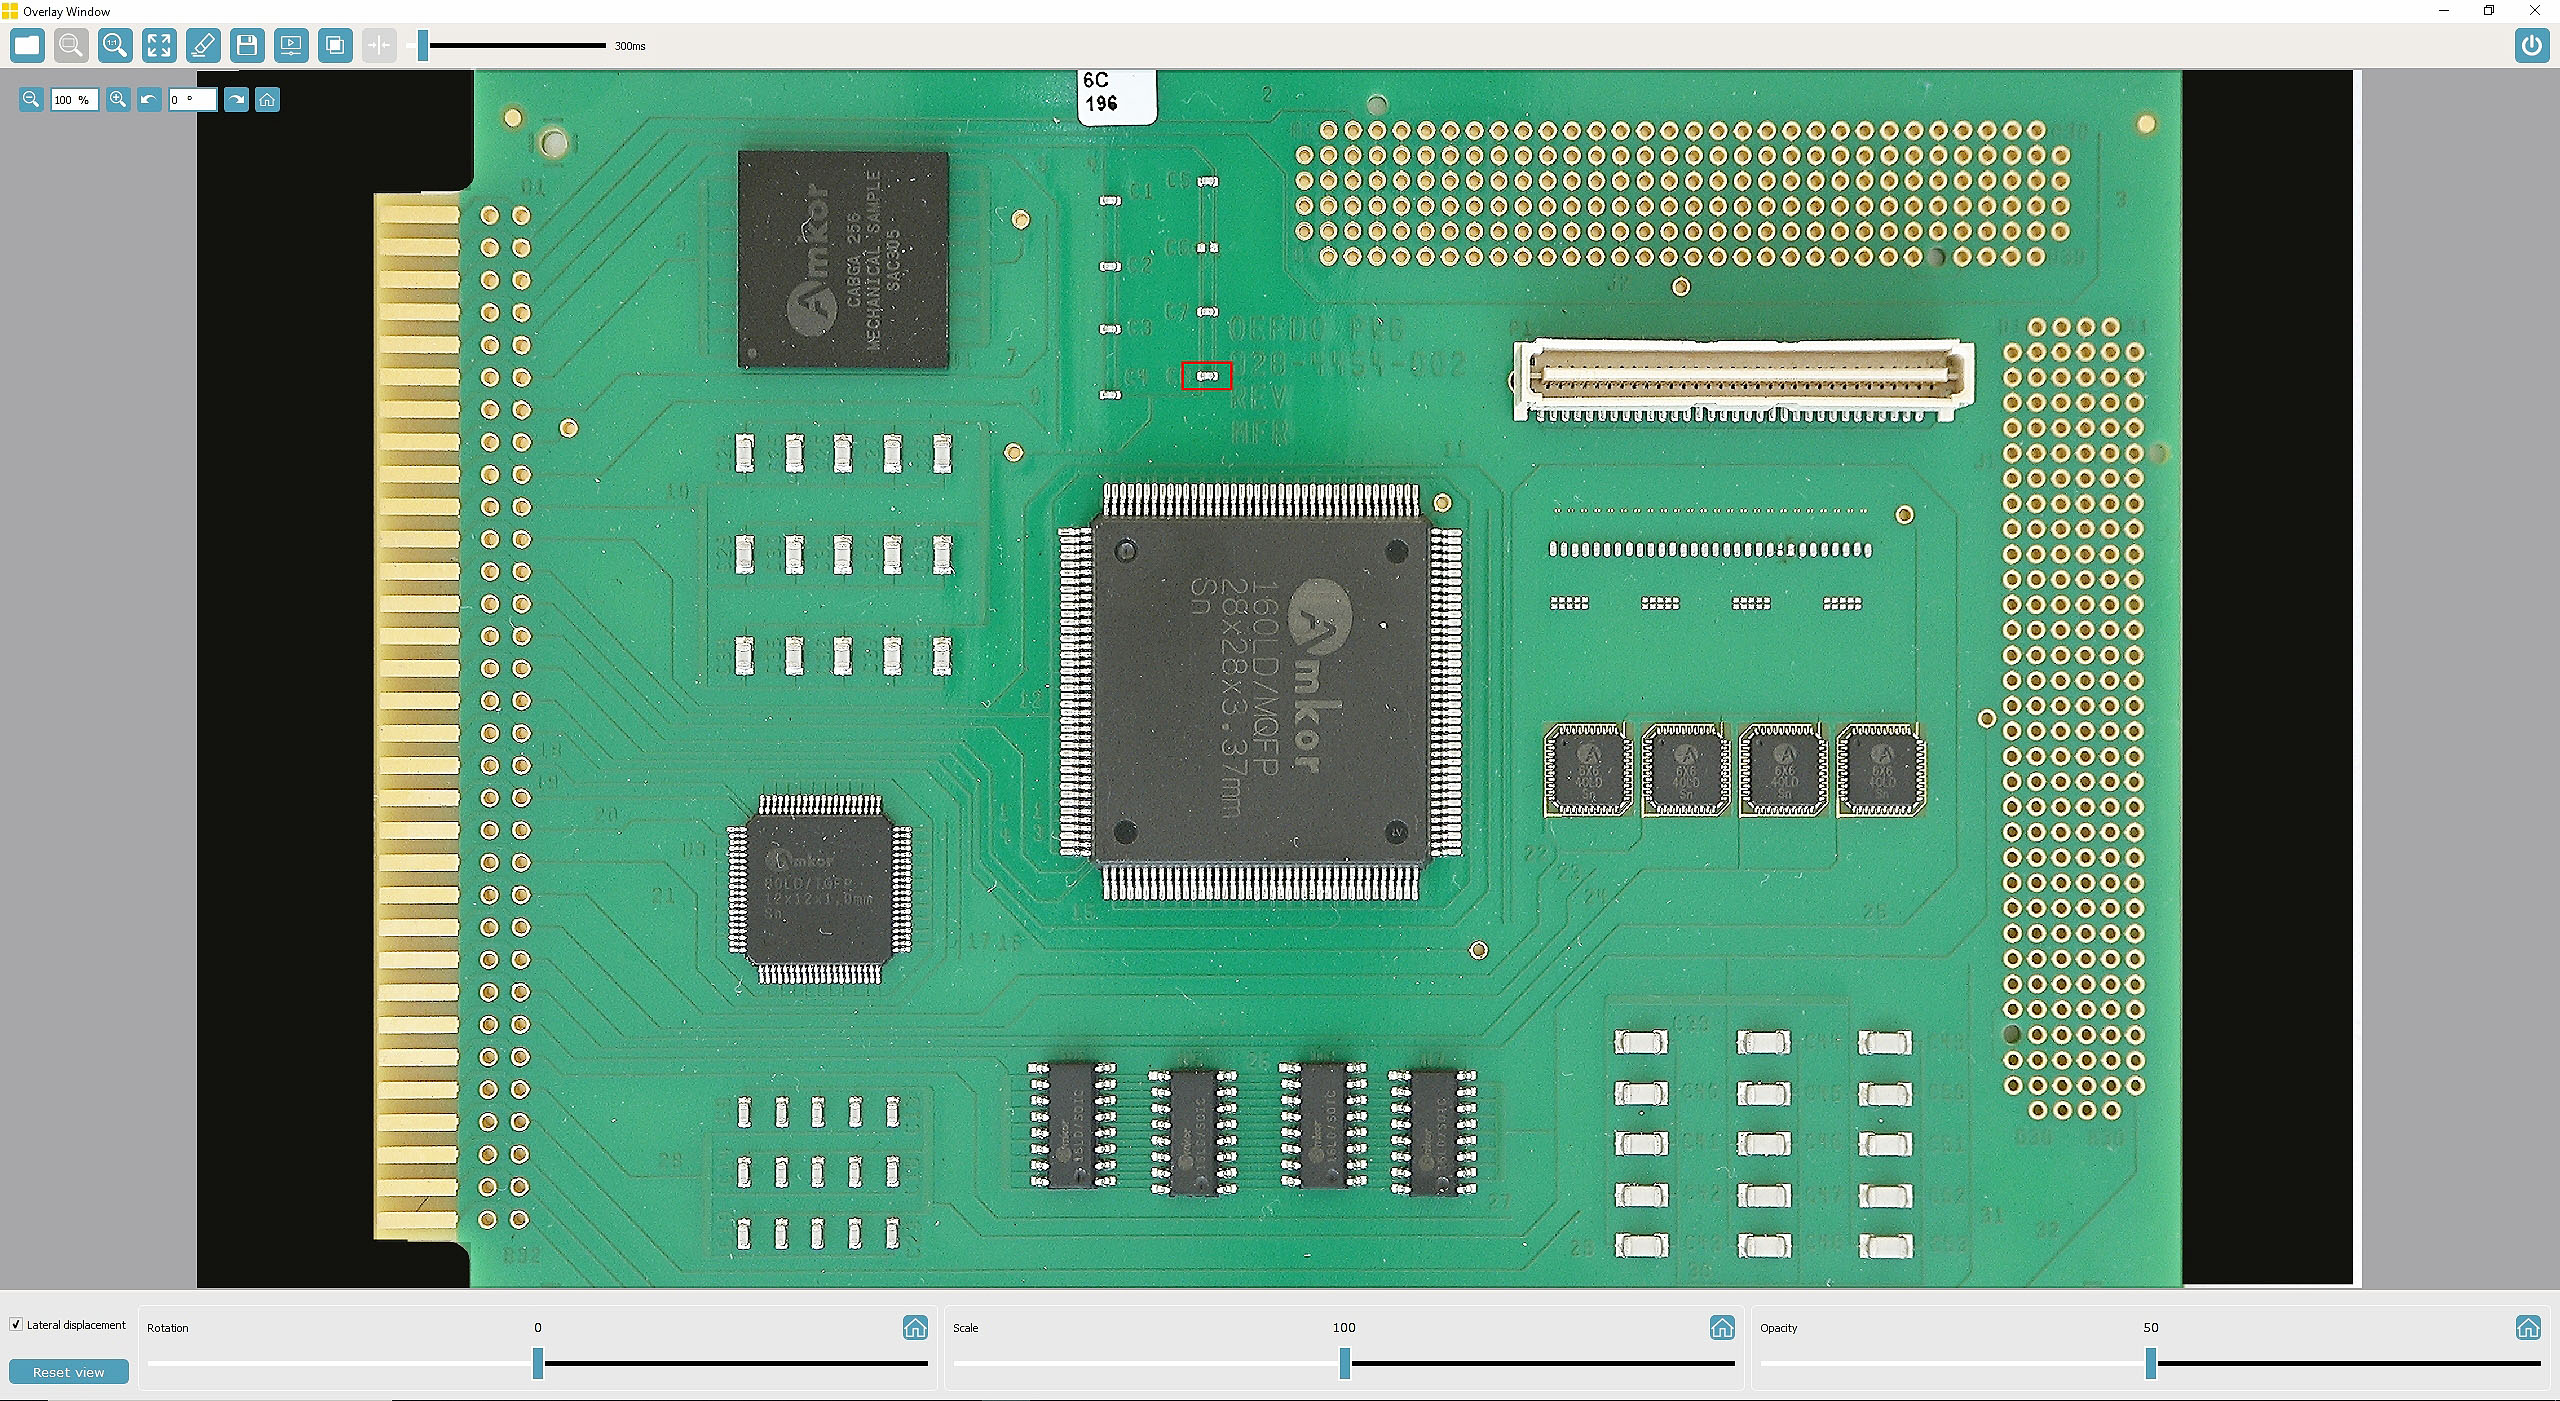Click the small home icon in viewer toolbar
Image resolution: width=2560 pixels, height=1401 pixels.
click(x=267, y=99)
